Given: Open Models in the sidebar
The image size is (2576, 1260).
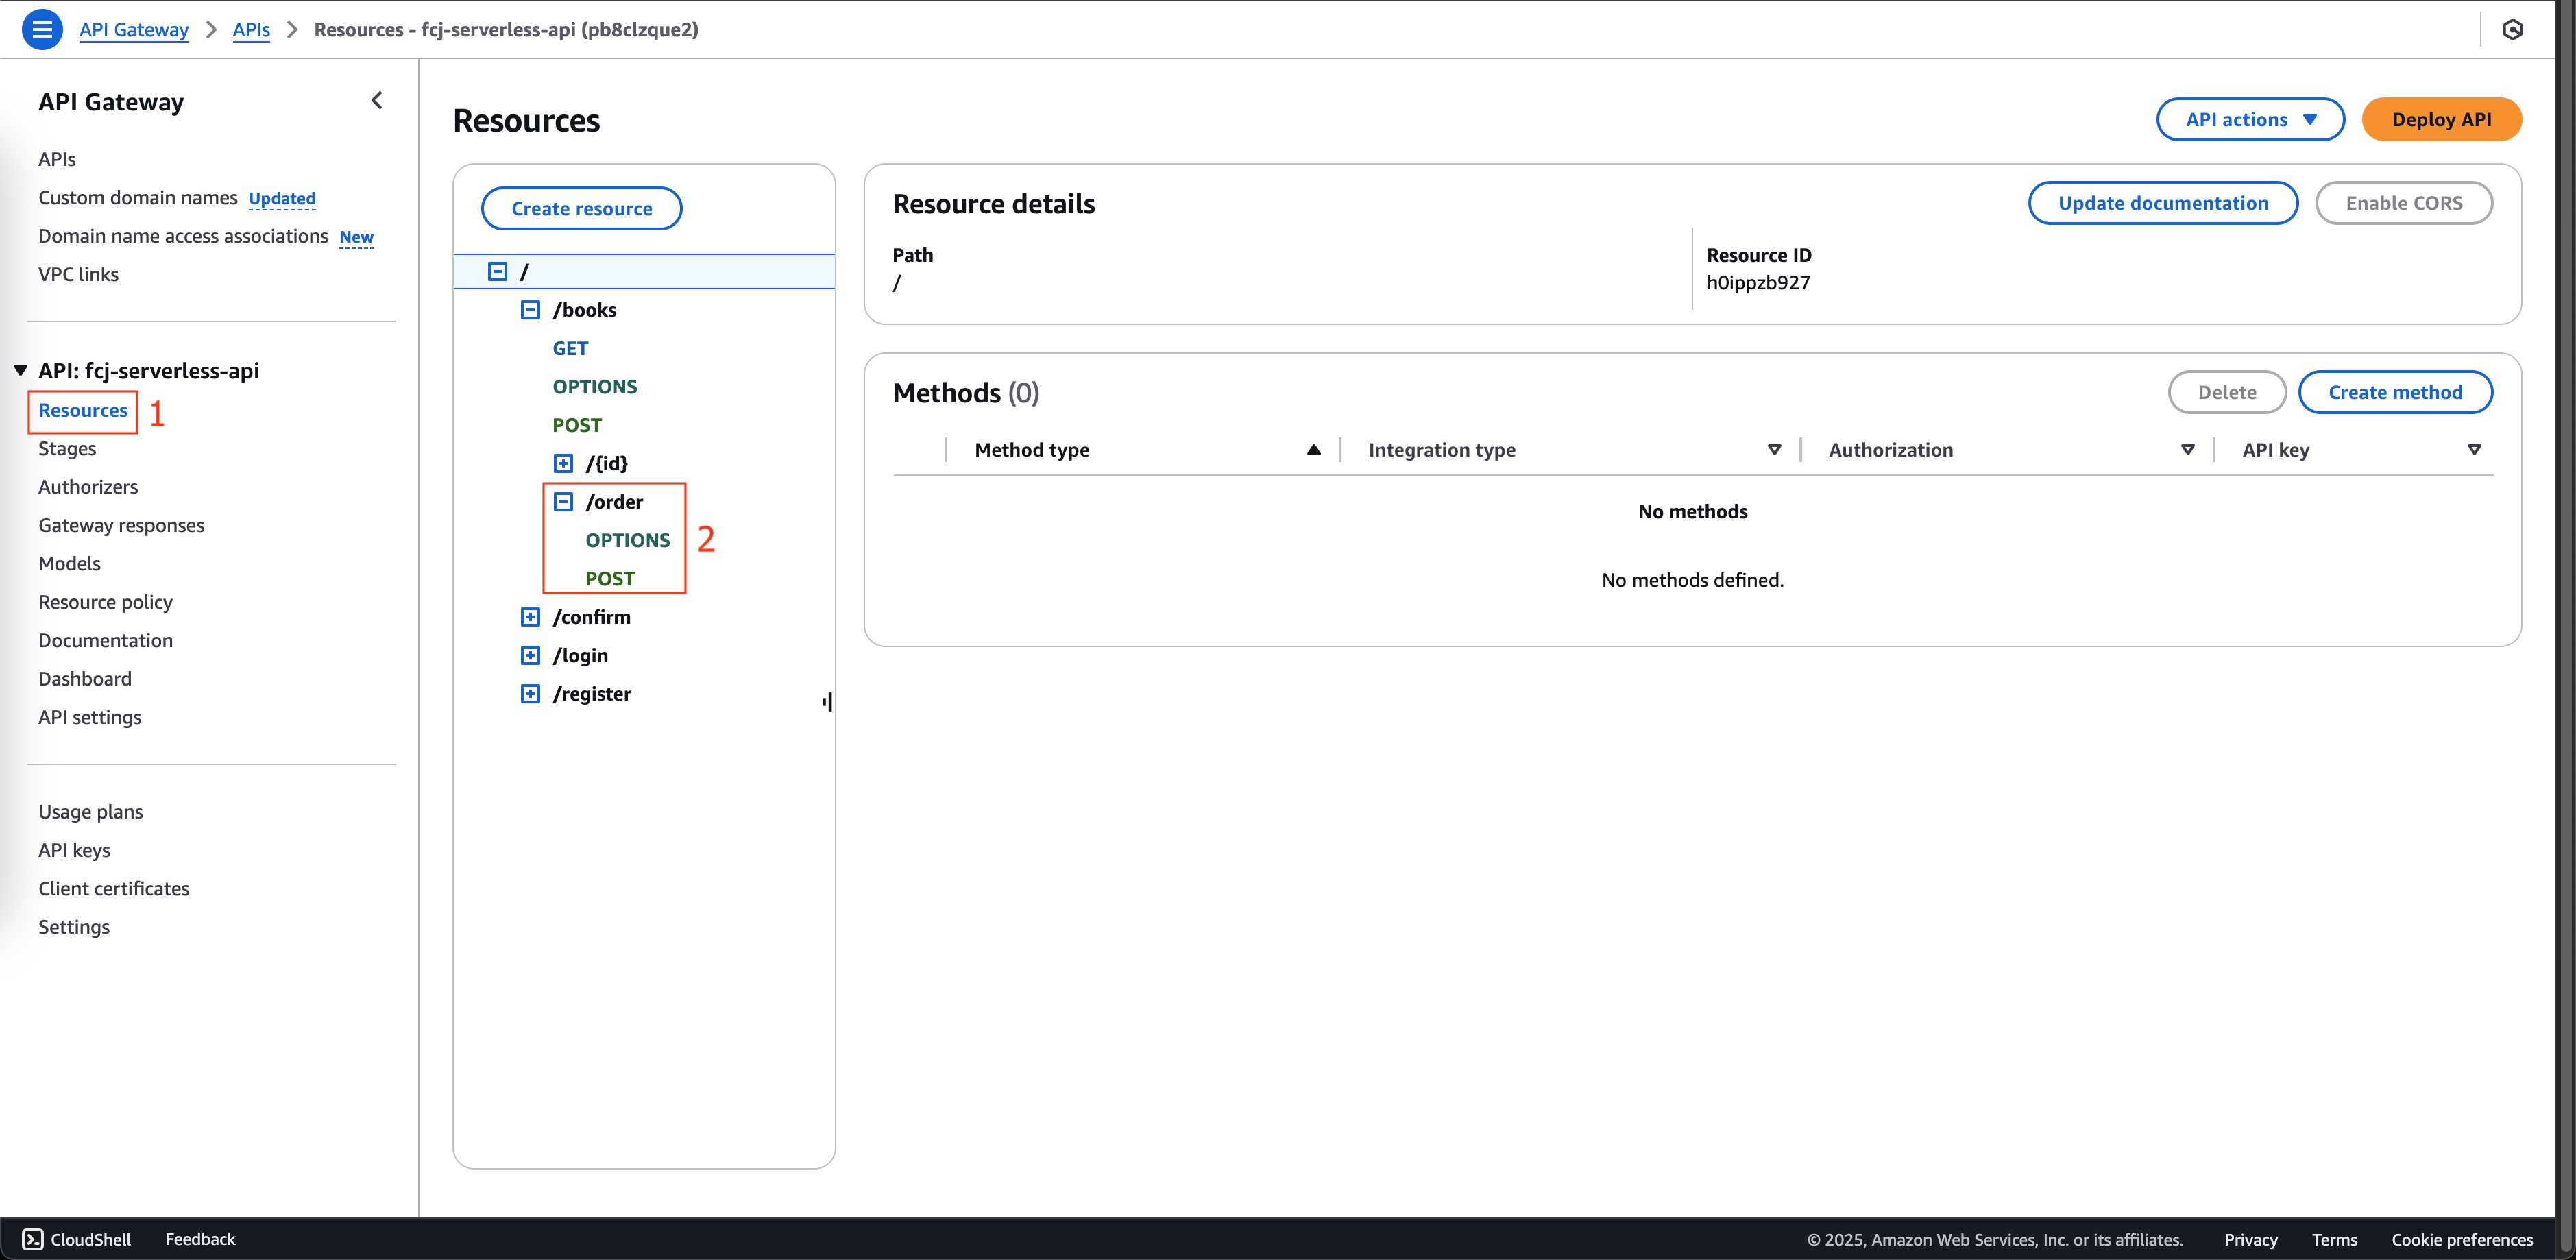Looking at the screenshot, I should [x=69, y=564].
